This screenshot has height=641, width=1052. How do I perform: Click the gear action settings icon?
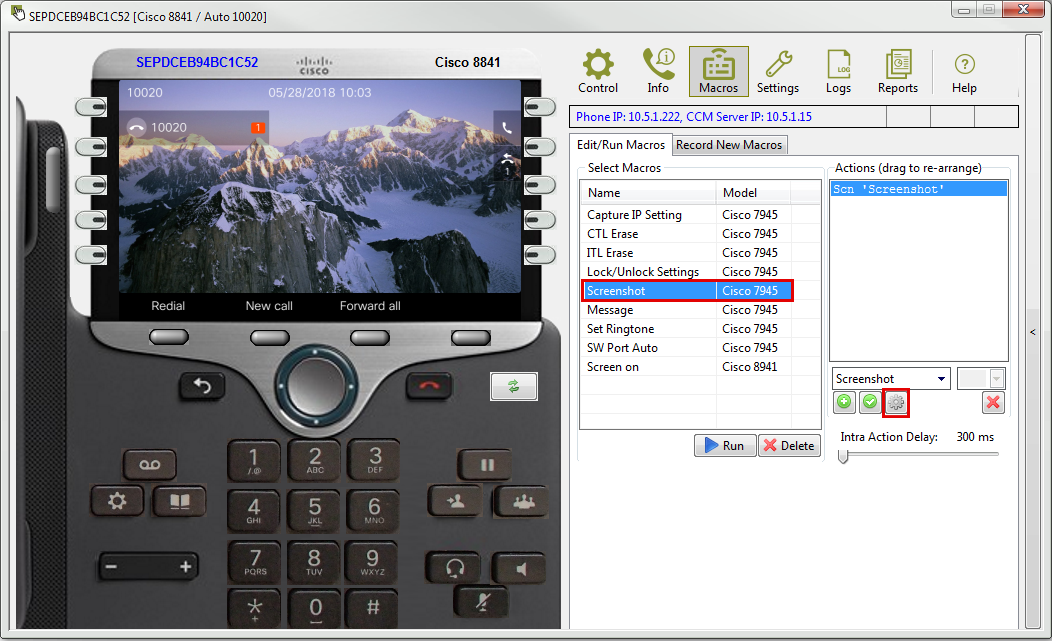point(896,403)
